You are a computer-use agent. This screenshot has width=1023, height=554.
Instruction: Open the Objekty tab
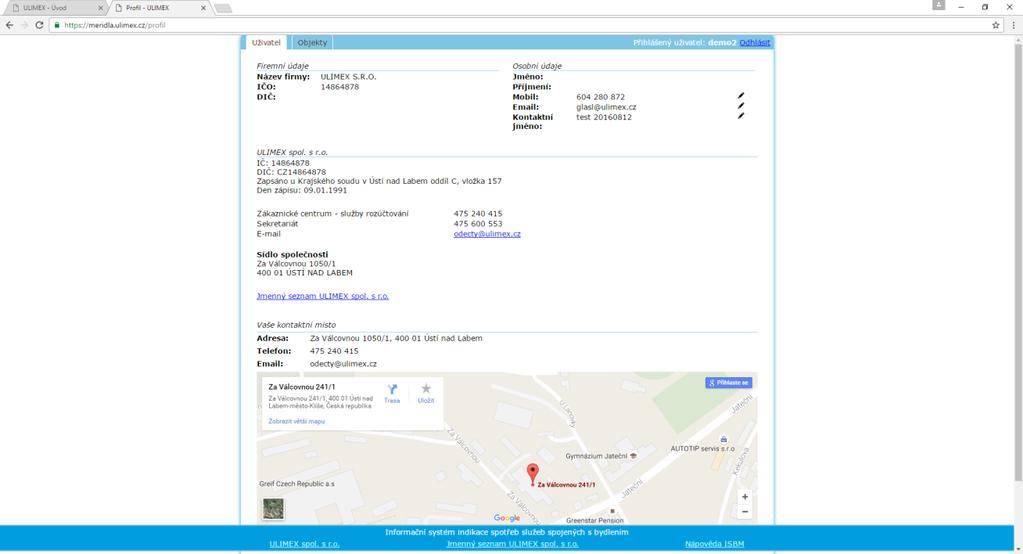[313, 42]
